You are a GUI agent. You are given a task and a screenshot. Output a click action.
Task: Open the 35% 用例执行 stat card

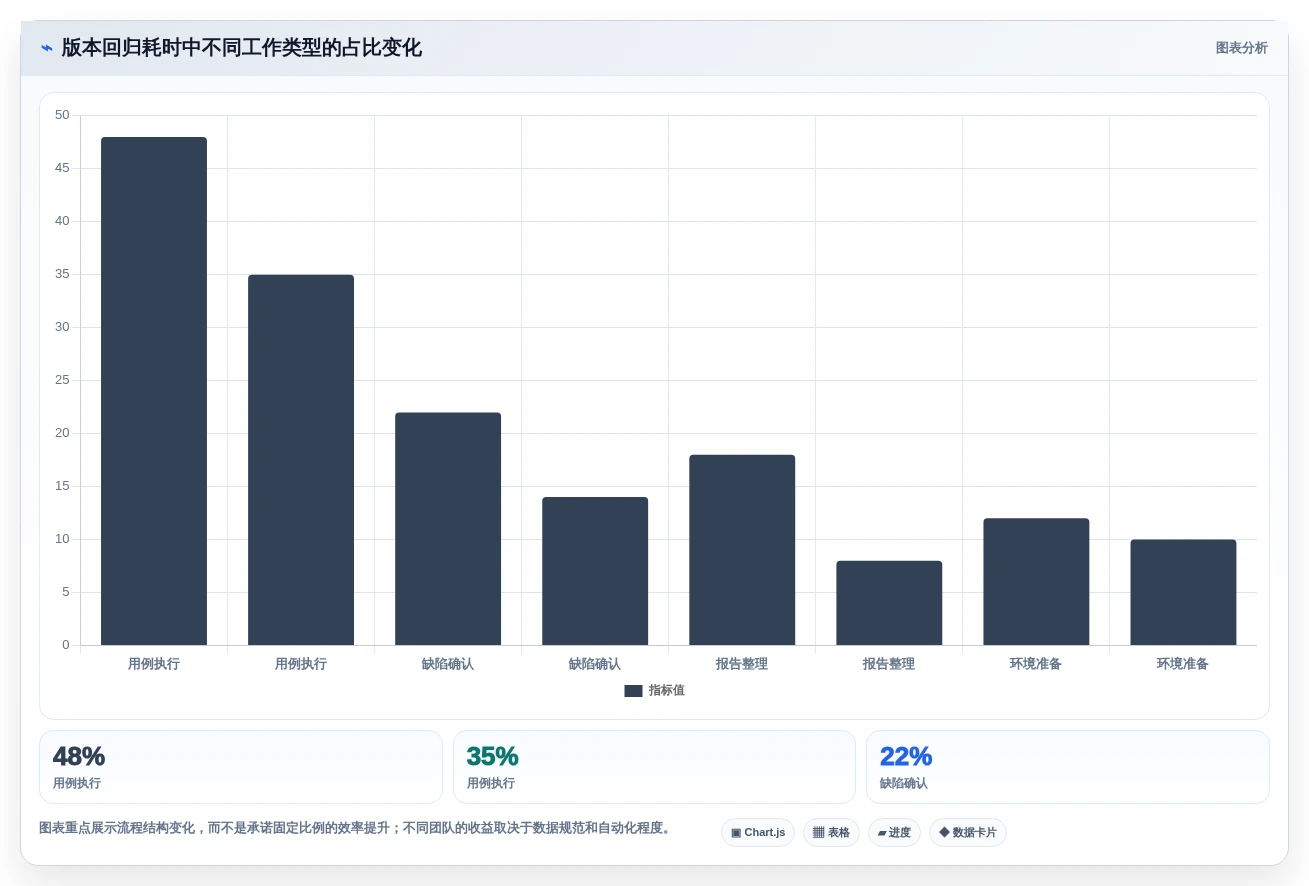click(x=654, y=767)
